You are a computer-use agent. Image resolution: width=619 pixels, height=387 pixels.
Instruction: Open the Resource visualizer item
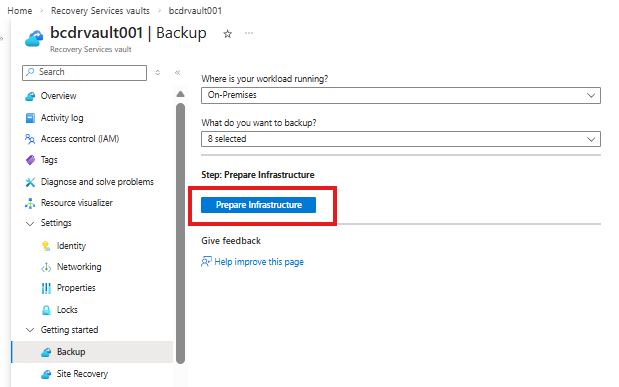(x=77, y=203)
